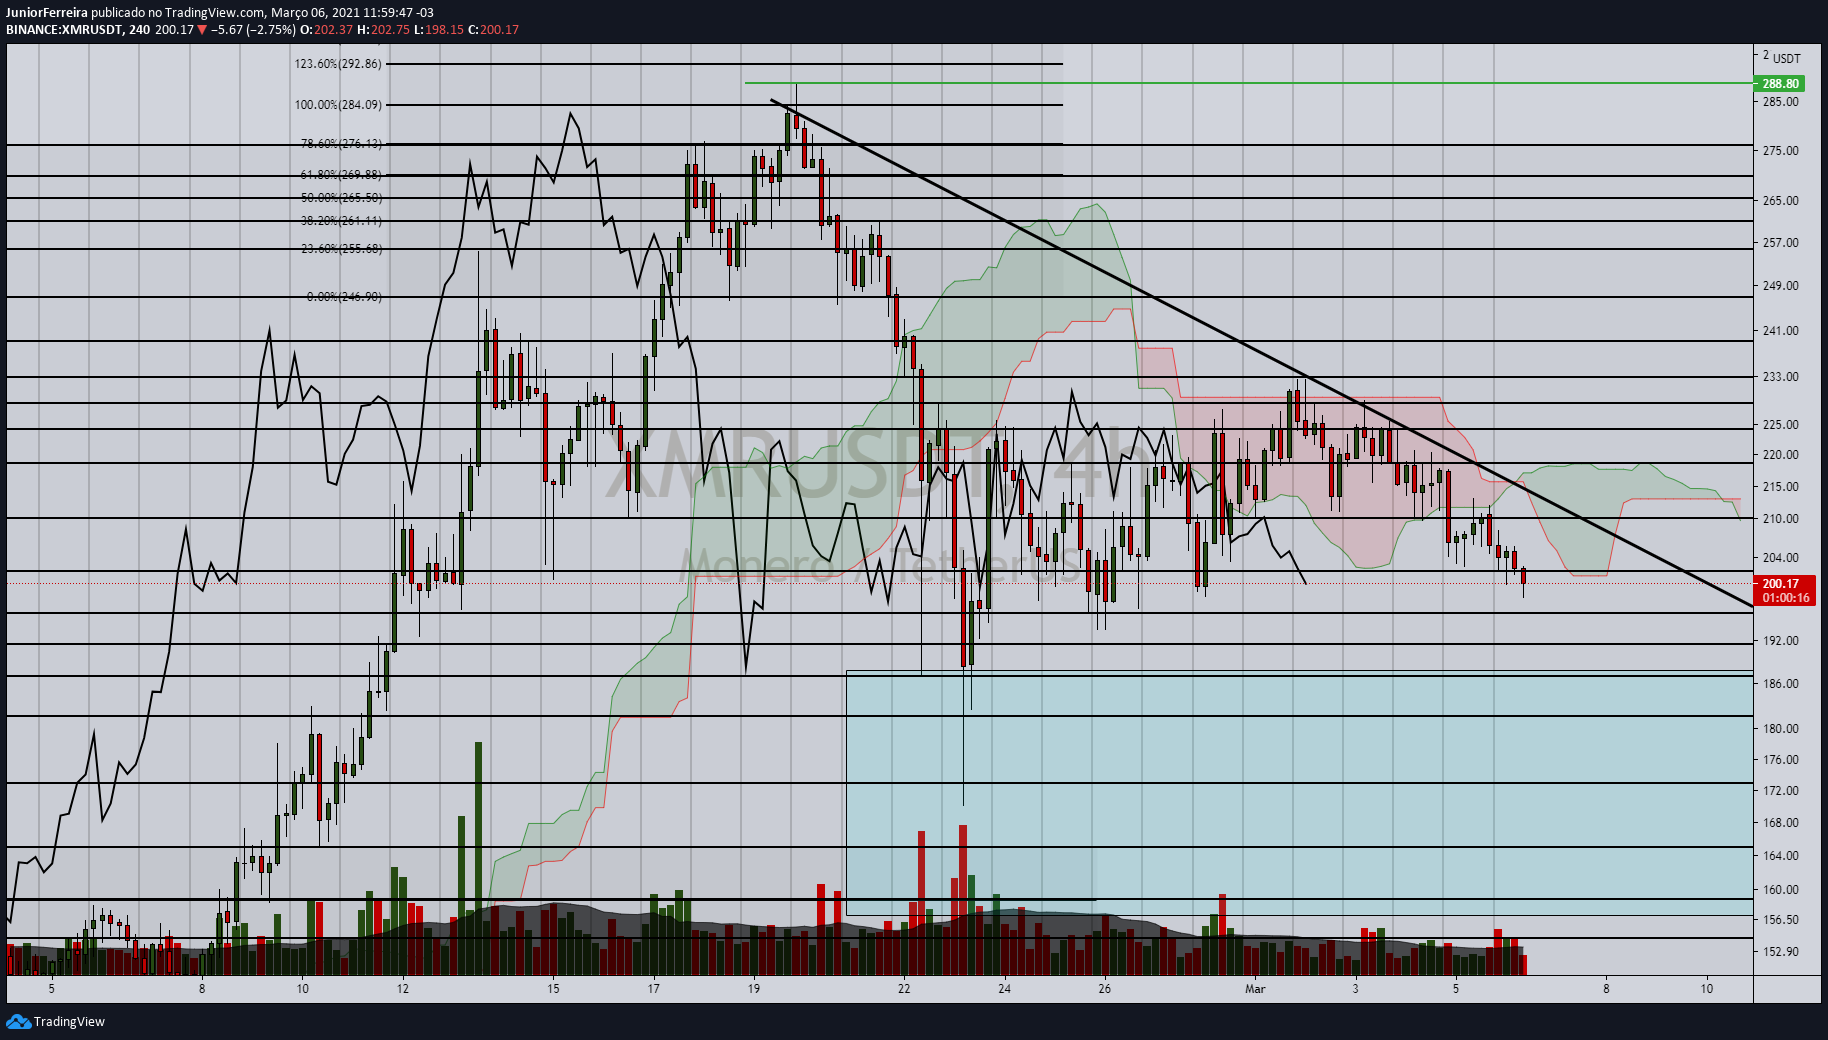1828x1040 pixels.
Task: Select the light blue support zone rectangle
Action: pyautogui.click(x=1299, y=793)
